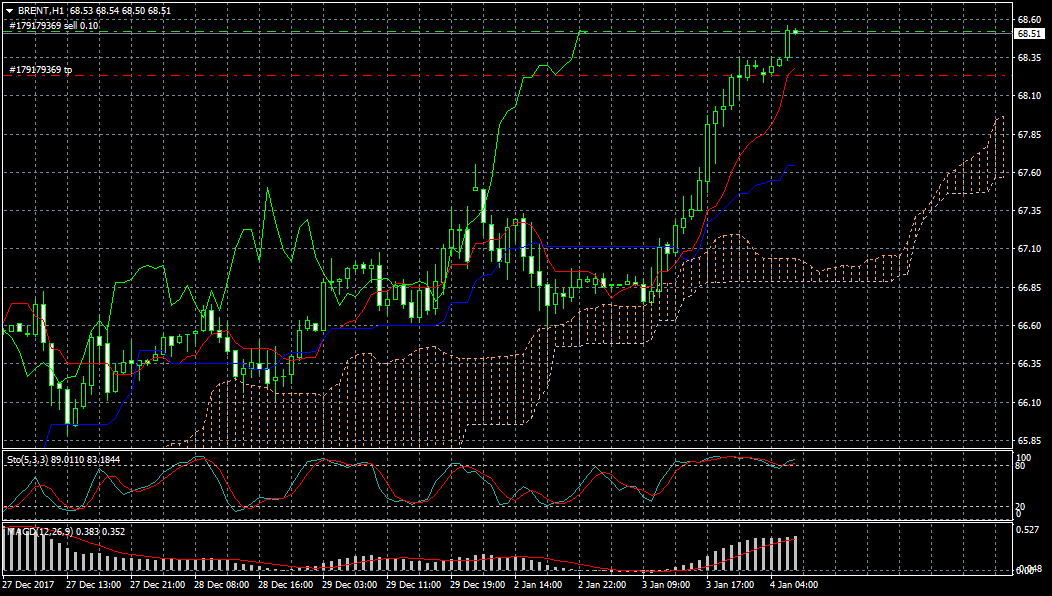
Task: Click the 66.60 price axis label
Action: pos(1029,326)
